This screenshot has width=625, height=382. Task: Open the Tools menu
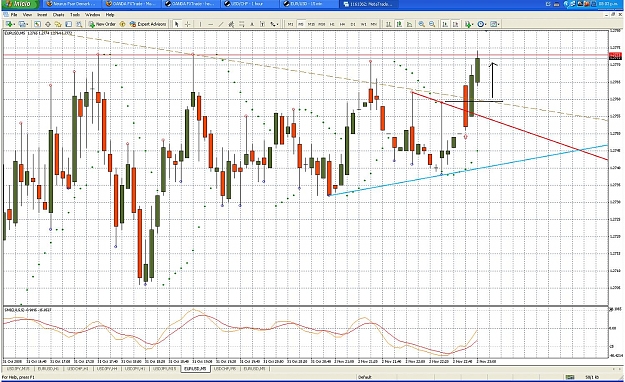point(75,15)
